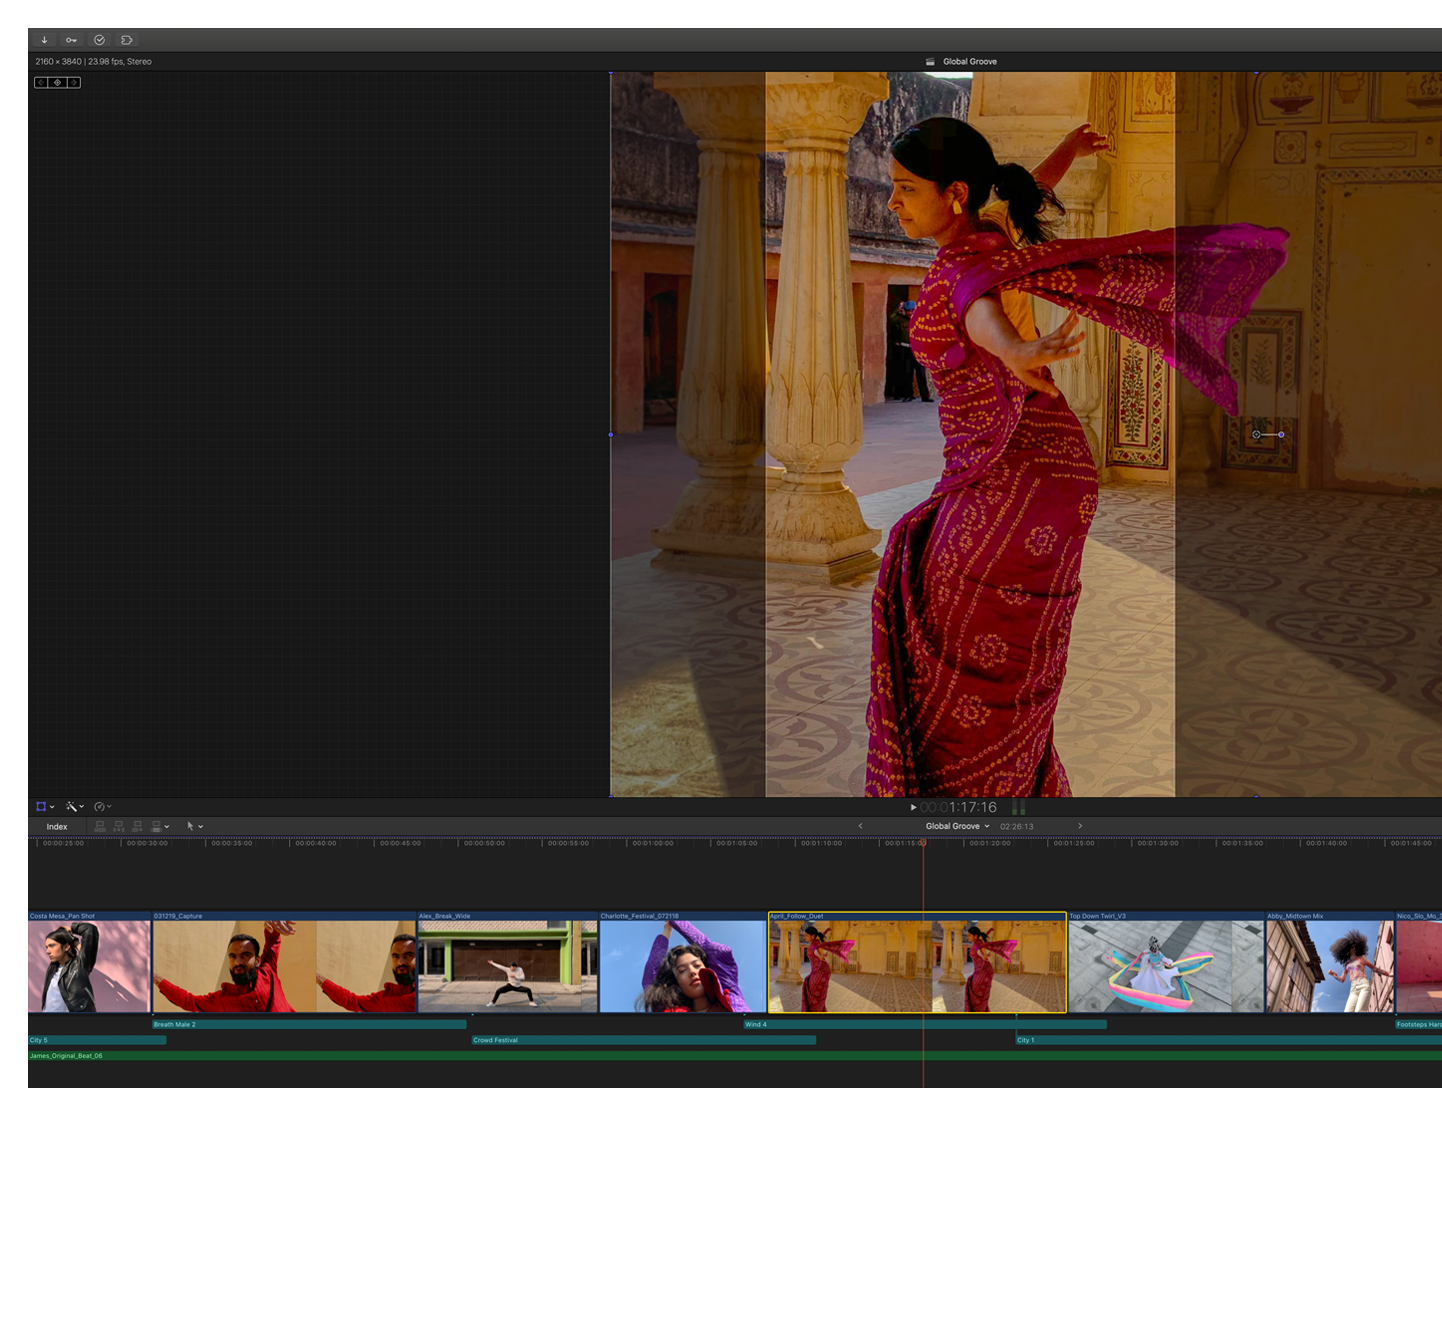Click the Import Media down-arrow button
This screenshot has height=1340, width=1442.
pos(44,40)
